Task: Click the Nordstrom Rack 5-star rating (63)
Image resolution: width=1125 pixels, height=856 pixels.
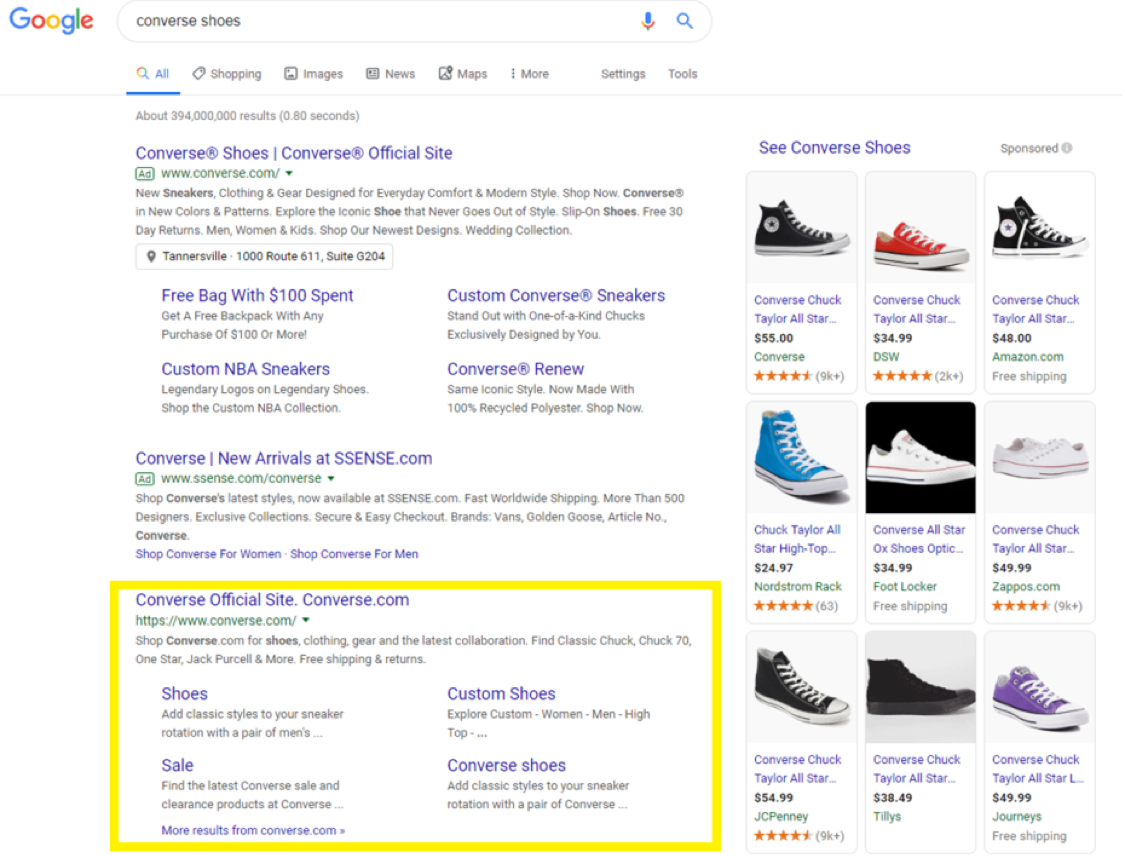Action: click(796, 606)
